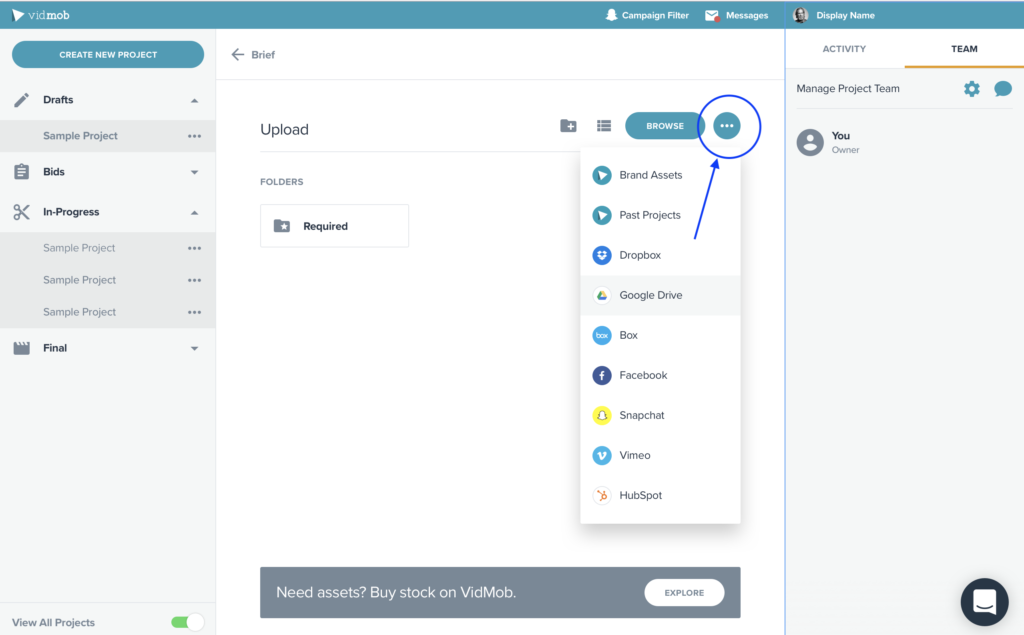The image size is (1024, 635).
Task: Choose Dropbox as upload source
Action: [660, 255]
